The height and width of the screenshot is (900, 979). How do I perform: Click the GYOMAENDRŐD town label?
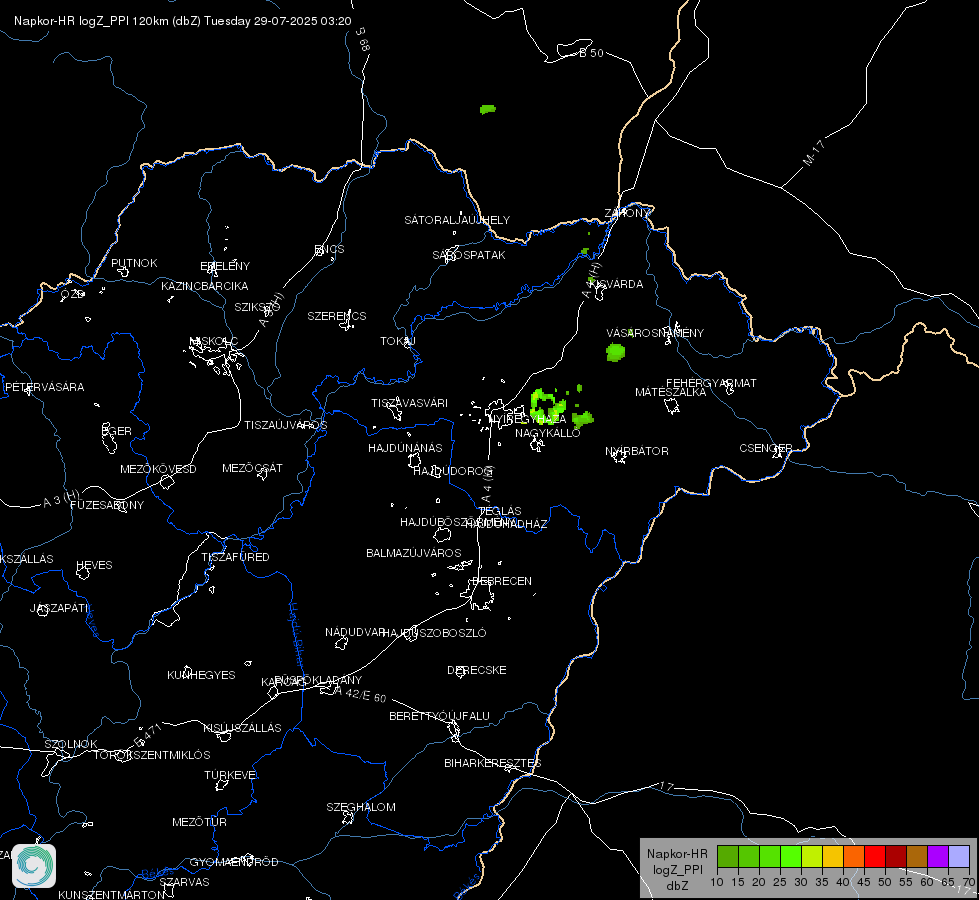click(x=234, y=862)
